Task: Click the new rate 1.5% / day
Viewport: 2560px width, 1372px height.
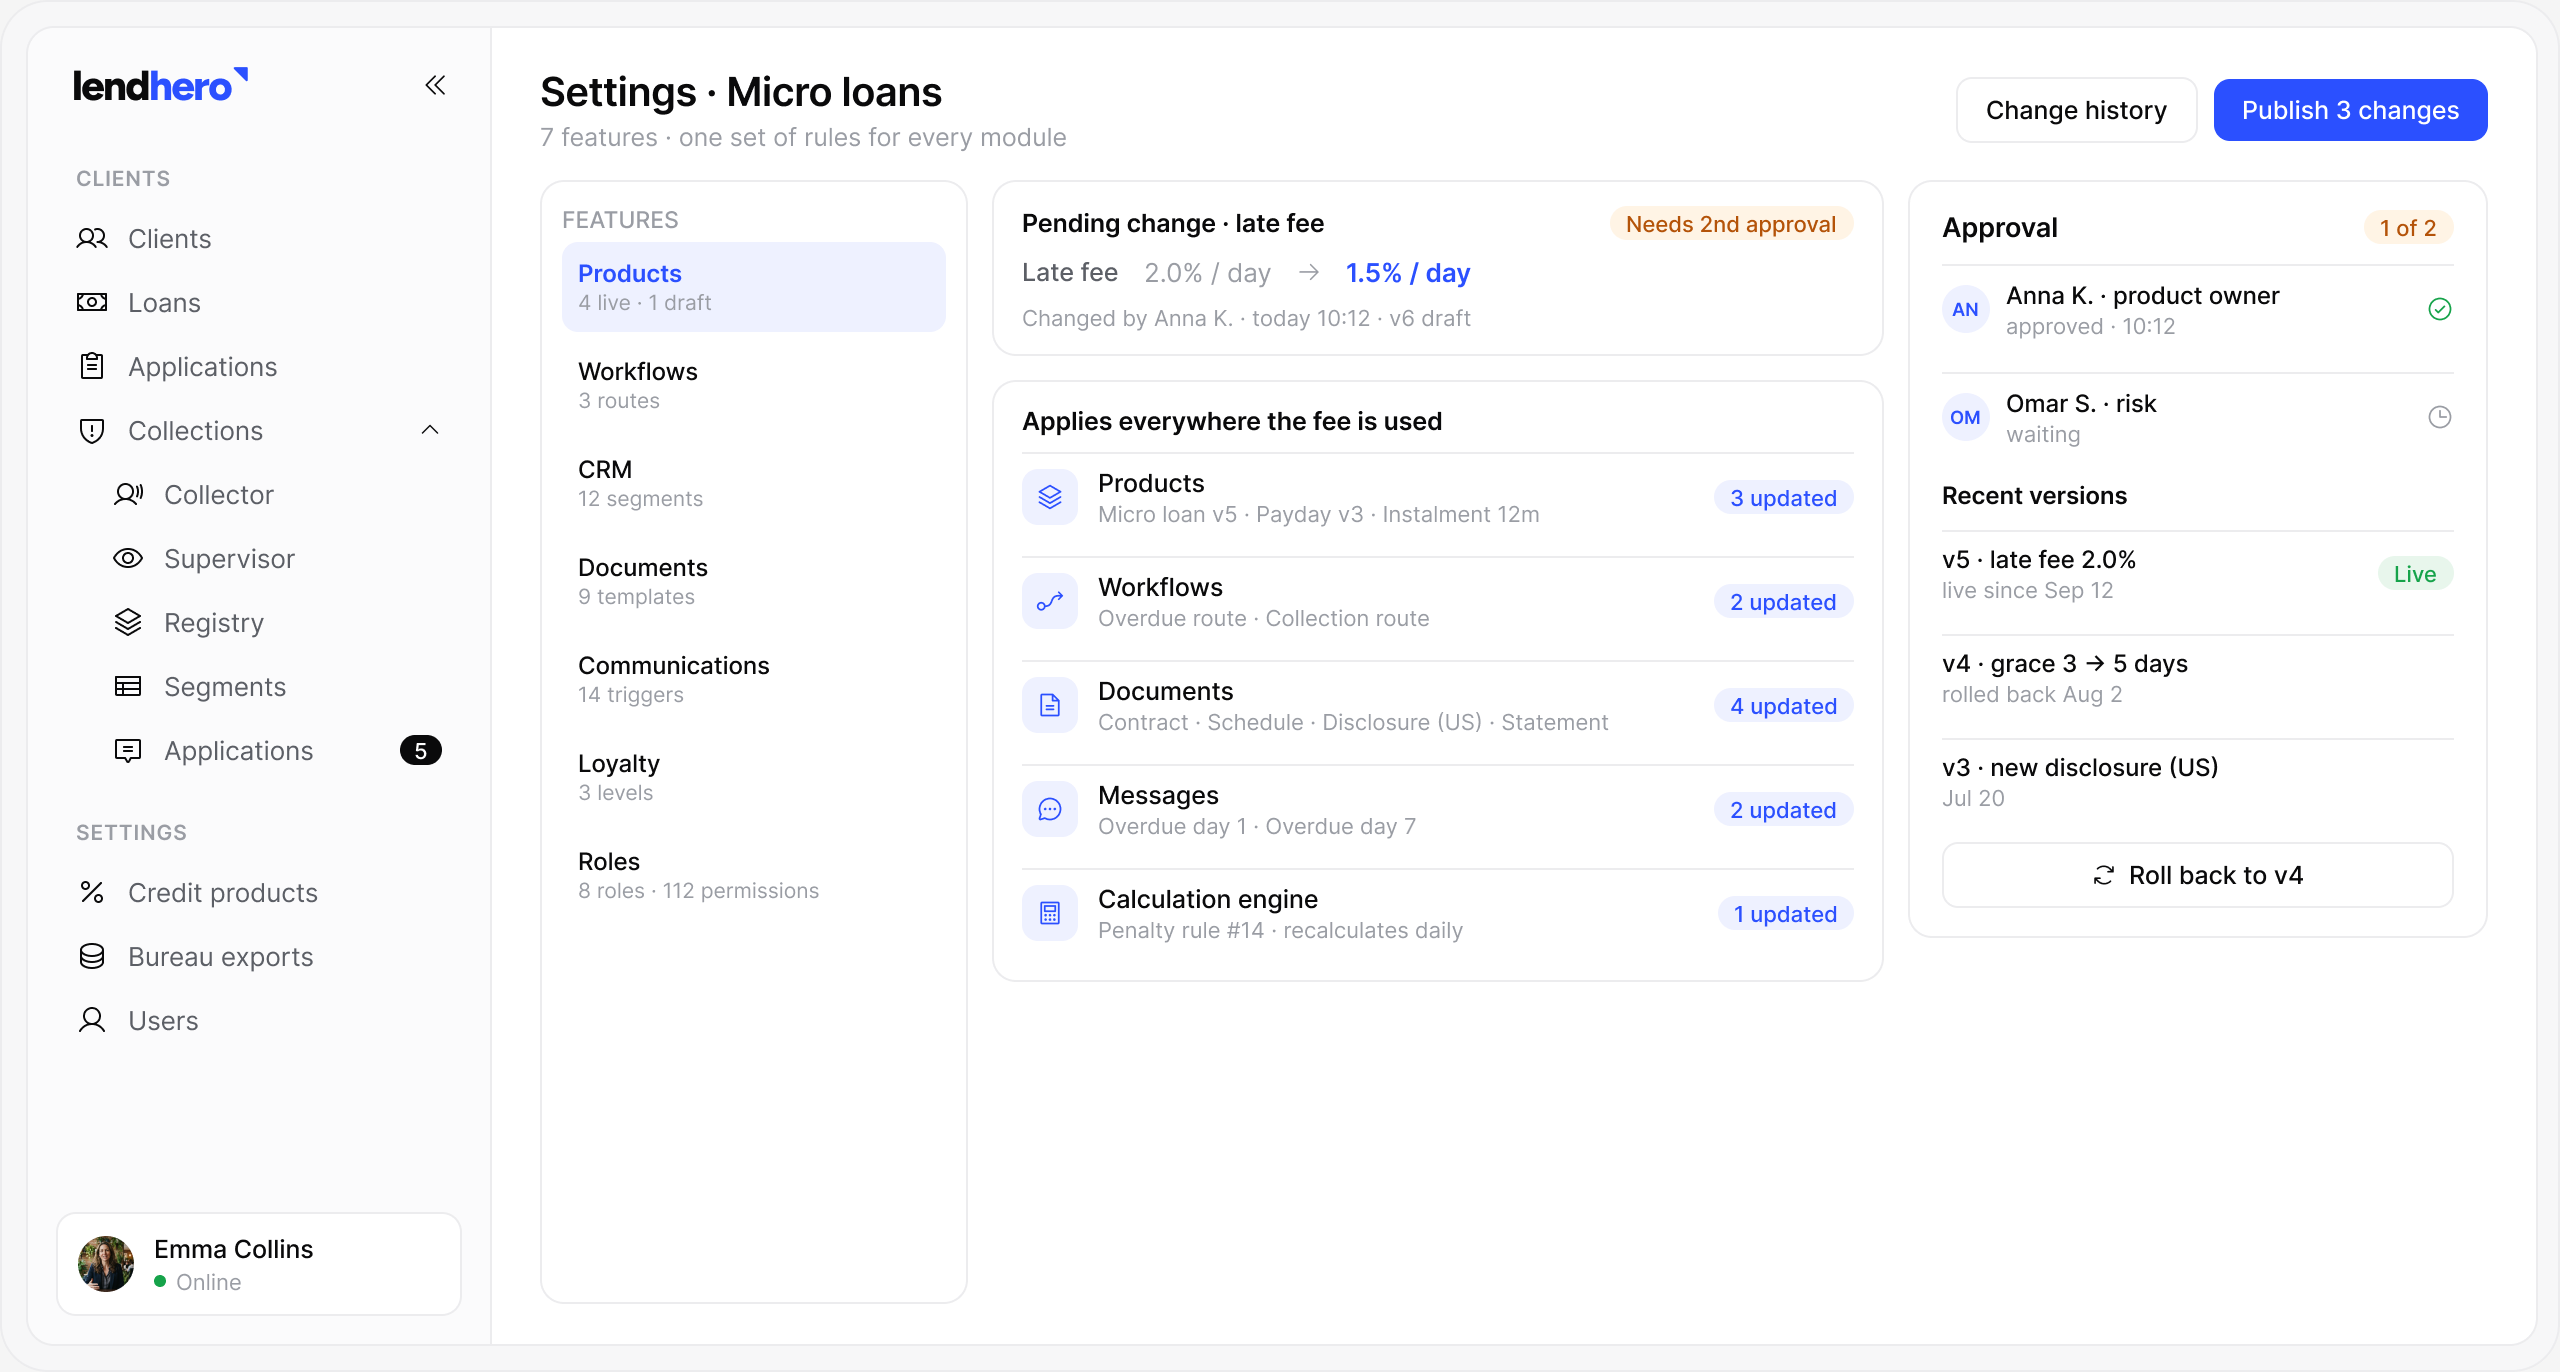Action: coord(1407,273)
